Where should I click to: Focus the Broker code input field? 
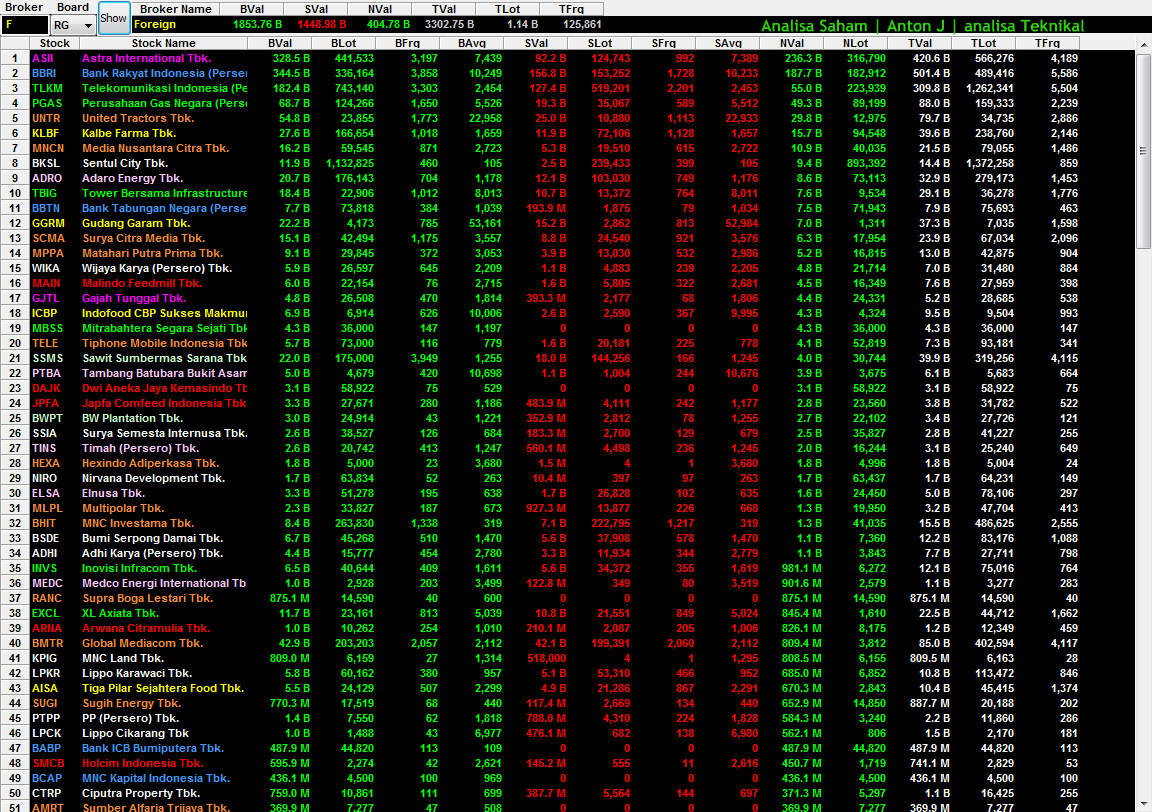[25, 25]
